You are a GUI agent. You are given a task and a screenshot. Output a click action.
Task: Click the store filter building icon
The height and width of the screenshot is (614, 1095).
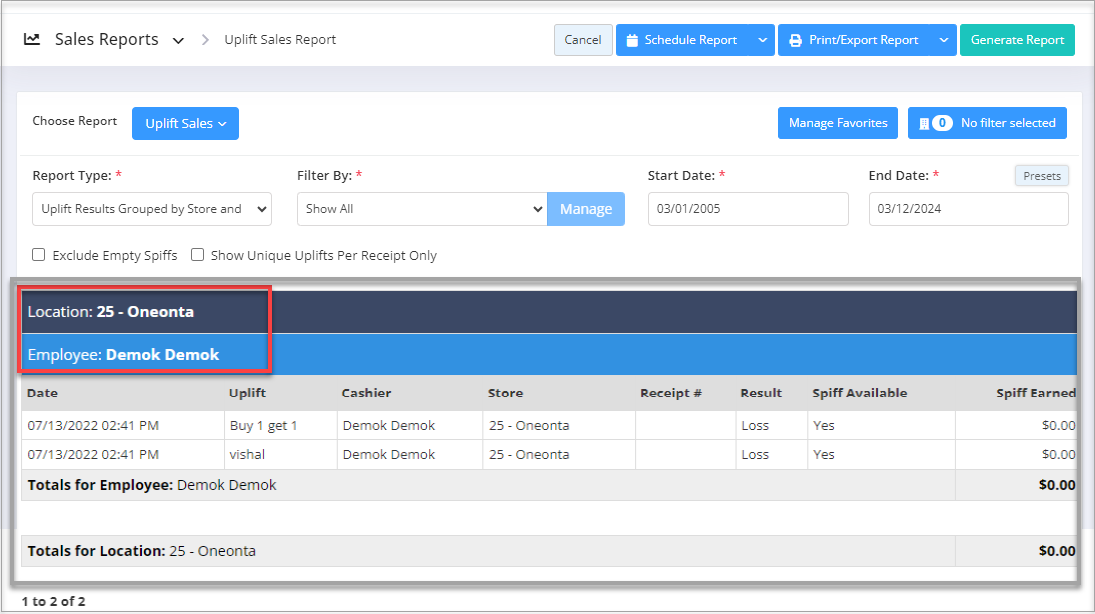click(x=924, y=124)
